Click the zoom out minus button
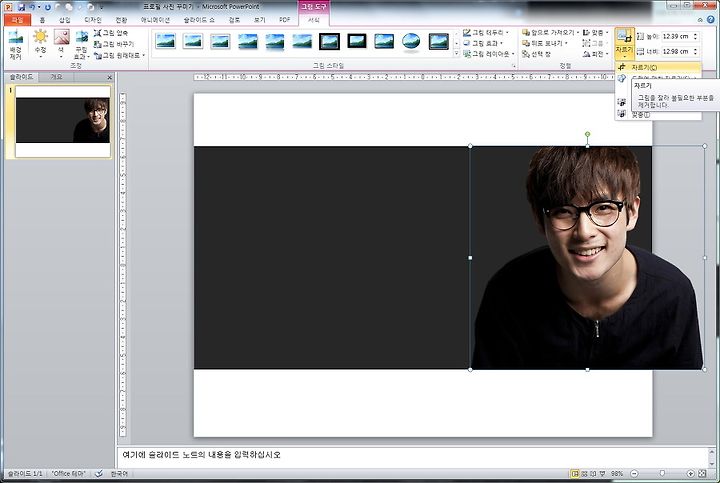The width and height of the screenshot is (720, 483). click(634, 473)
